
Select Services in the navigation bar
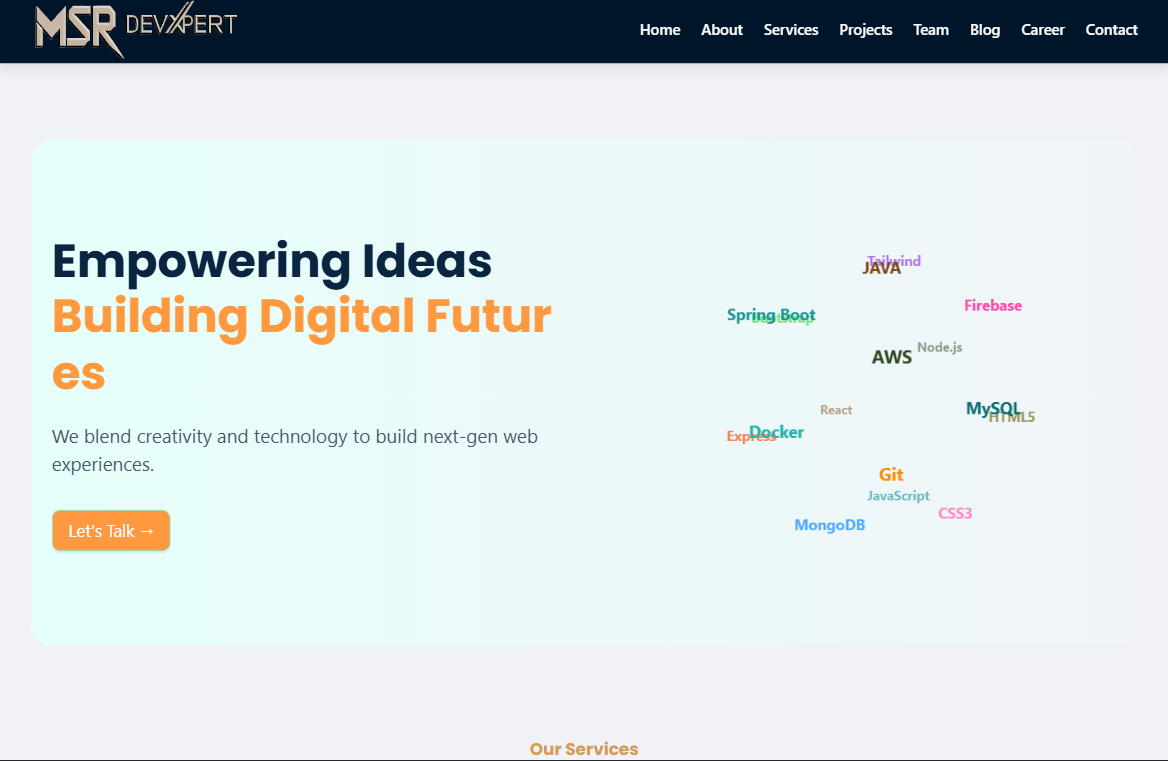tap(790, 30)
